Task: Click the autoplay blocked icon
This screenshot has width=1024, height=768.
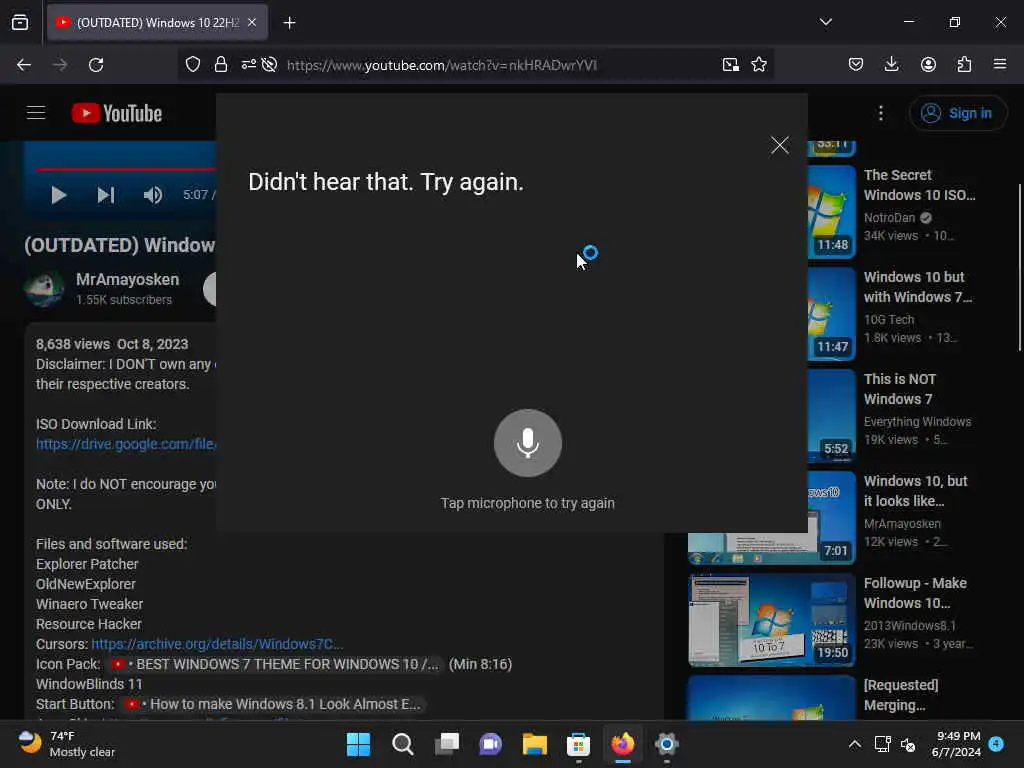Action: click(x=269, y=65)
